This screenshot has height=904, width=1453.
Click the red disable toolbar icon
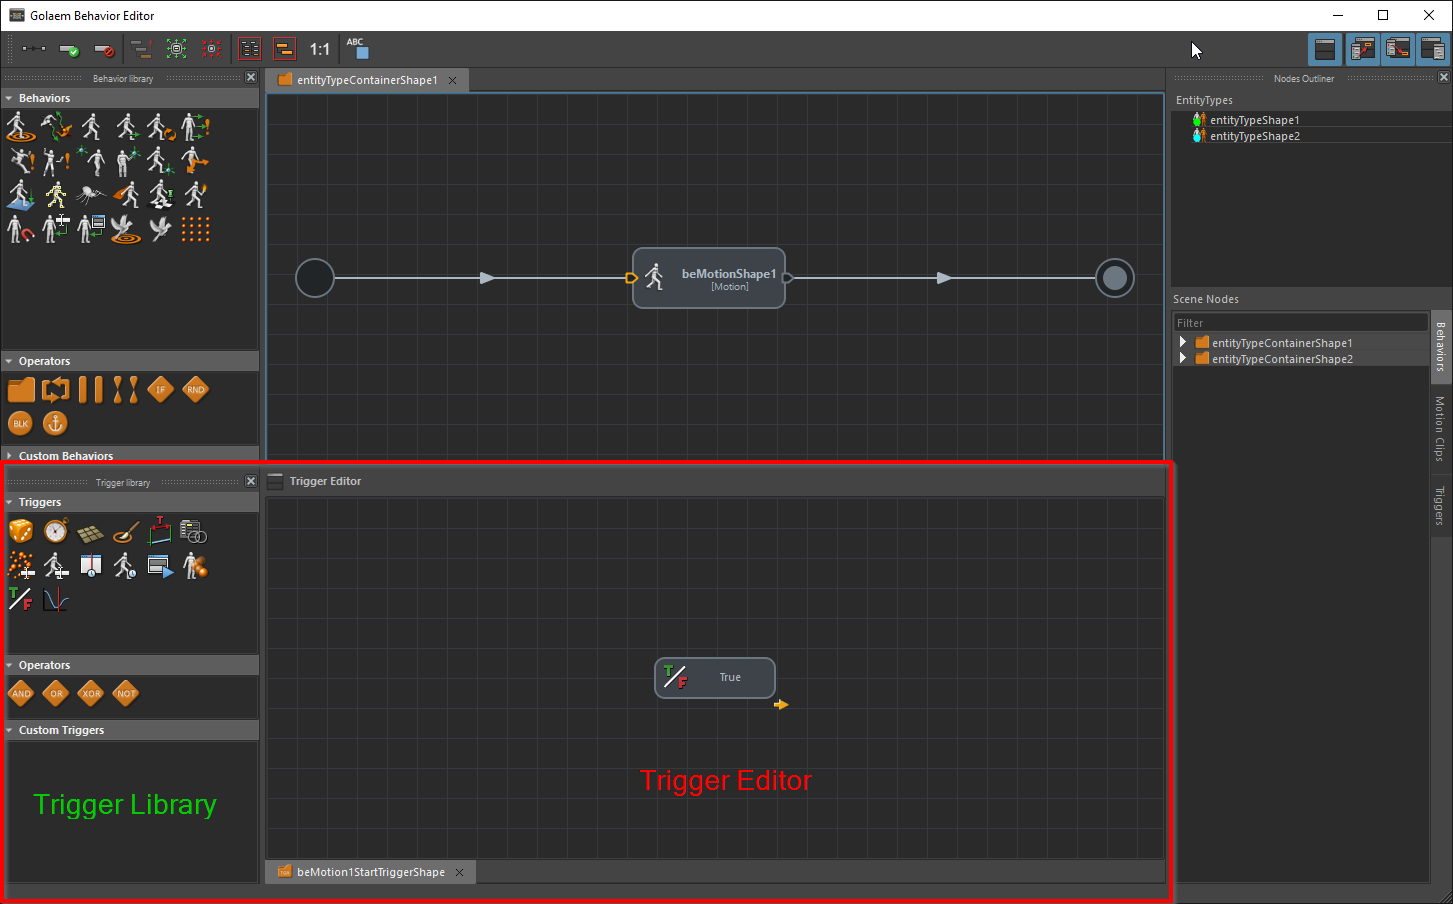(104, 49)
